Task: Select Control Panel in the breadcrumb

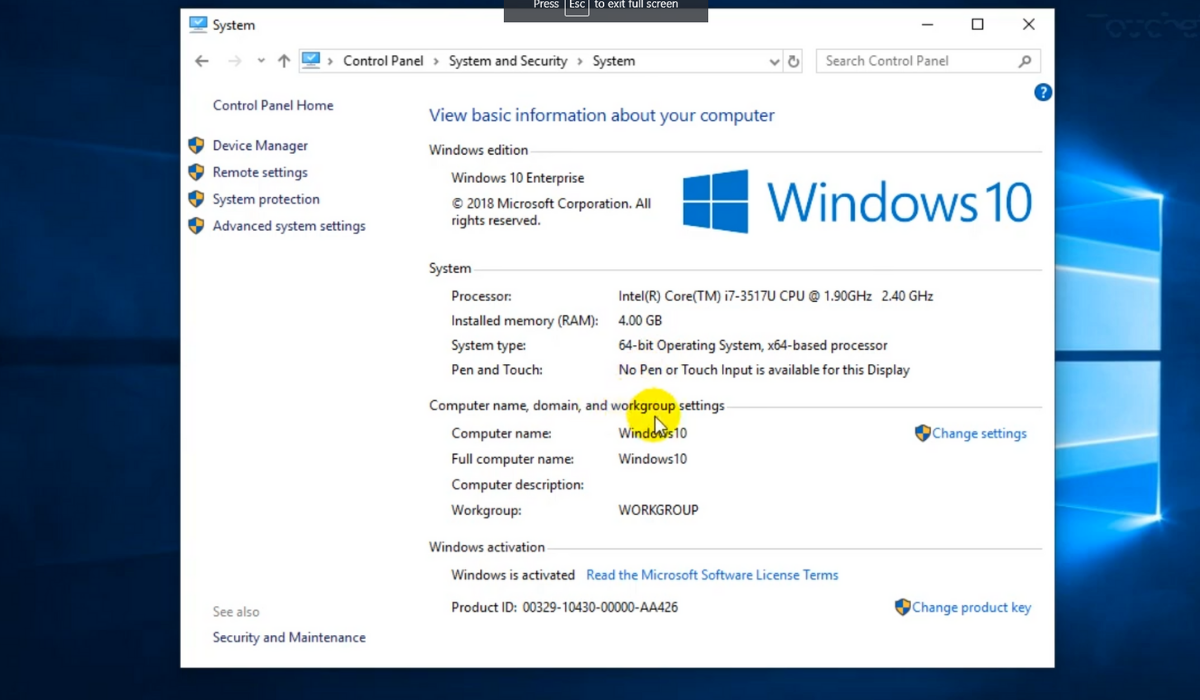Action: tap(383, 61)
